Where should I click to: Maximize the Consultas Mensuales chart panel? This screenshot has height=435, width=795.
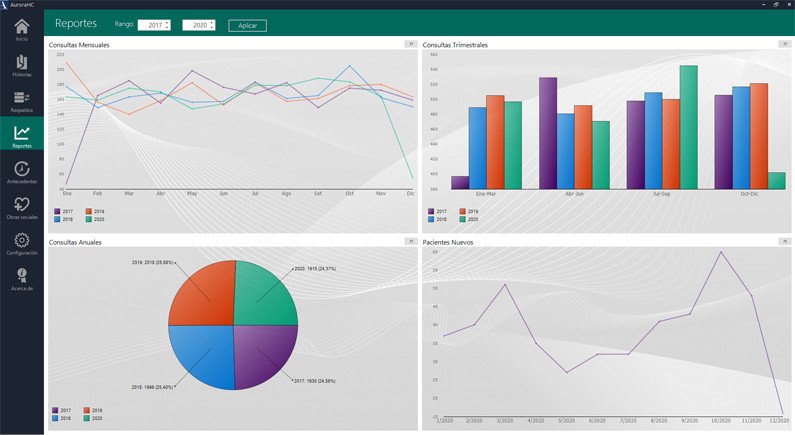409,44
